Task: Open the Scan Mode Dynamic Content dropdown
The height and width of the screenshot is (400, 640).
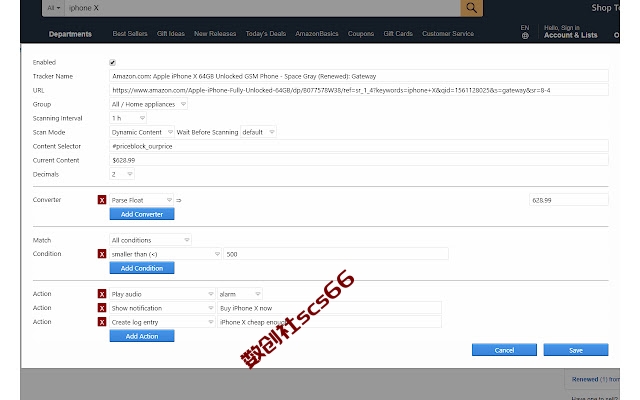Action: click(x=142, y=132)
